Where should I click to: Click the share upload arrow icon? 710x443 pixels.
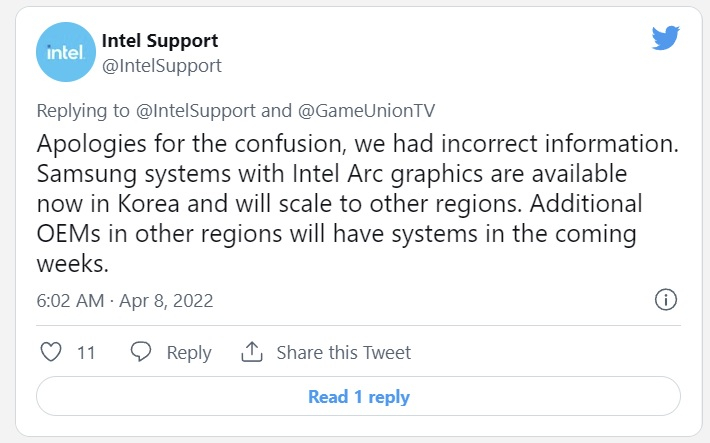pyautogui.click(x=252, y=352)
